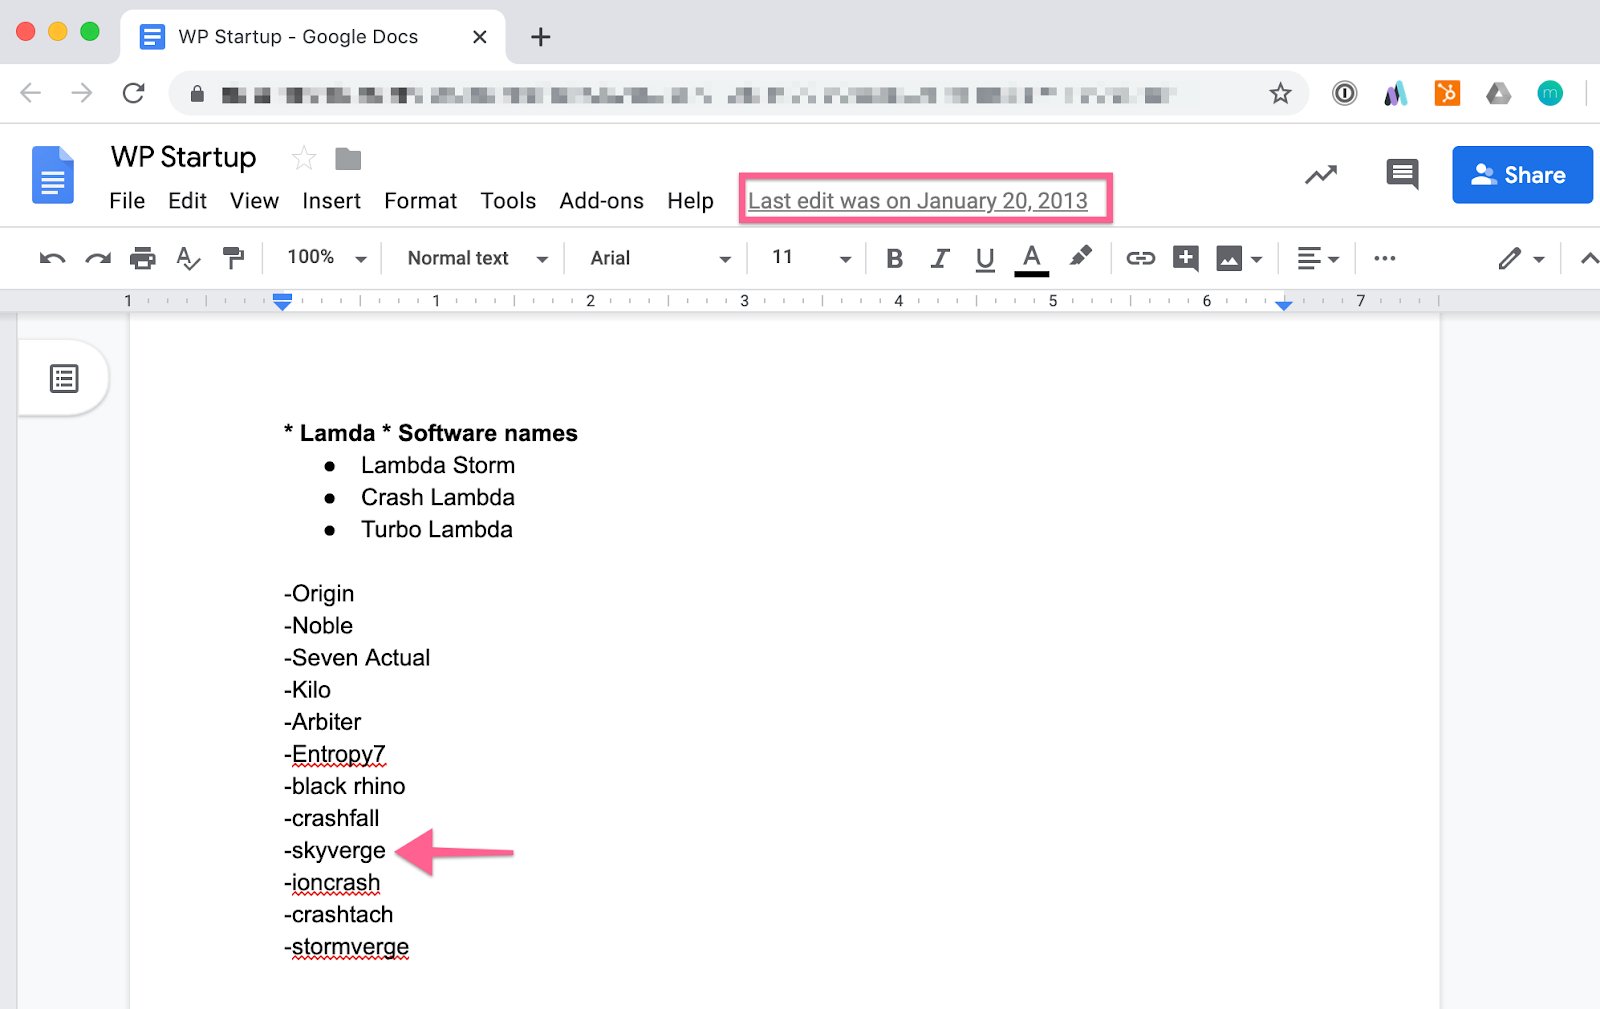Collapse the menus with up chevron
The image size is (1600, 1009).
click(1588, 259)
